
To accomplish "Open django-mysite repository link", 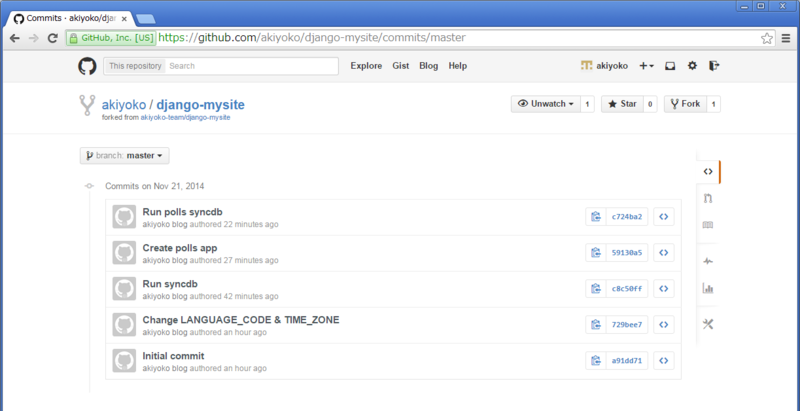I will 201,105.
